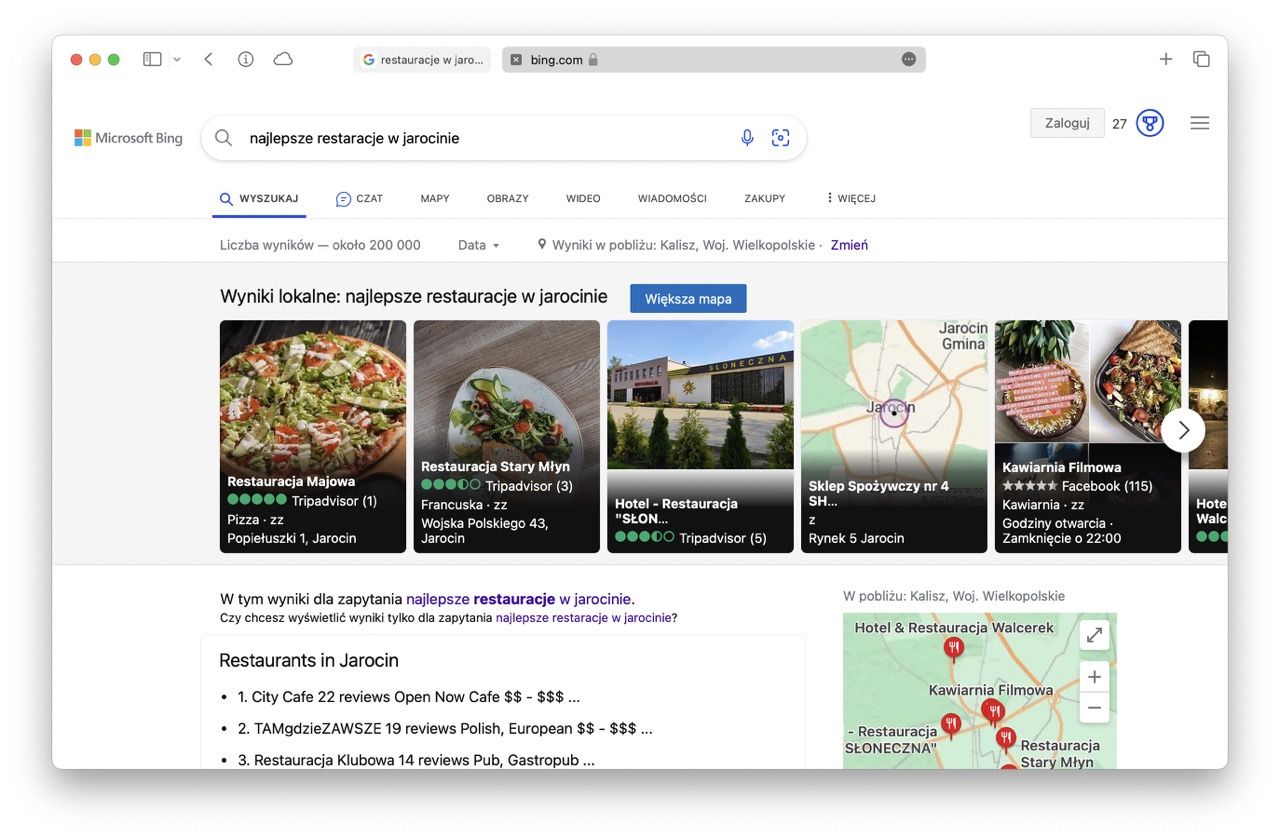The width and height of the screenshot is (1280, 838).
Task: Open the Sklep Spożywczy nr 4 card
Action: pyautogui.click(x=894, y=436)
